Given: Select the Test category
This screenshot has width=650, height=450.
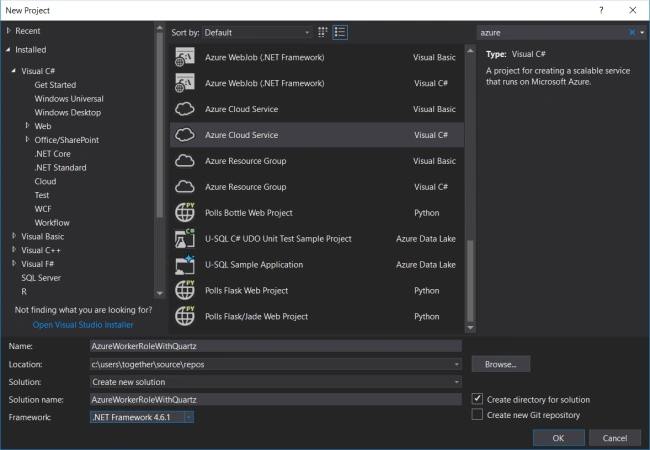Looking at the screenshot, I should pos(41,195).
